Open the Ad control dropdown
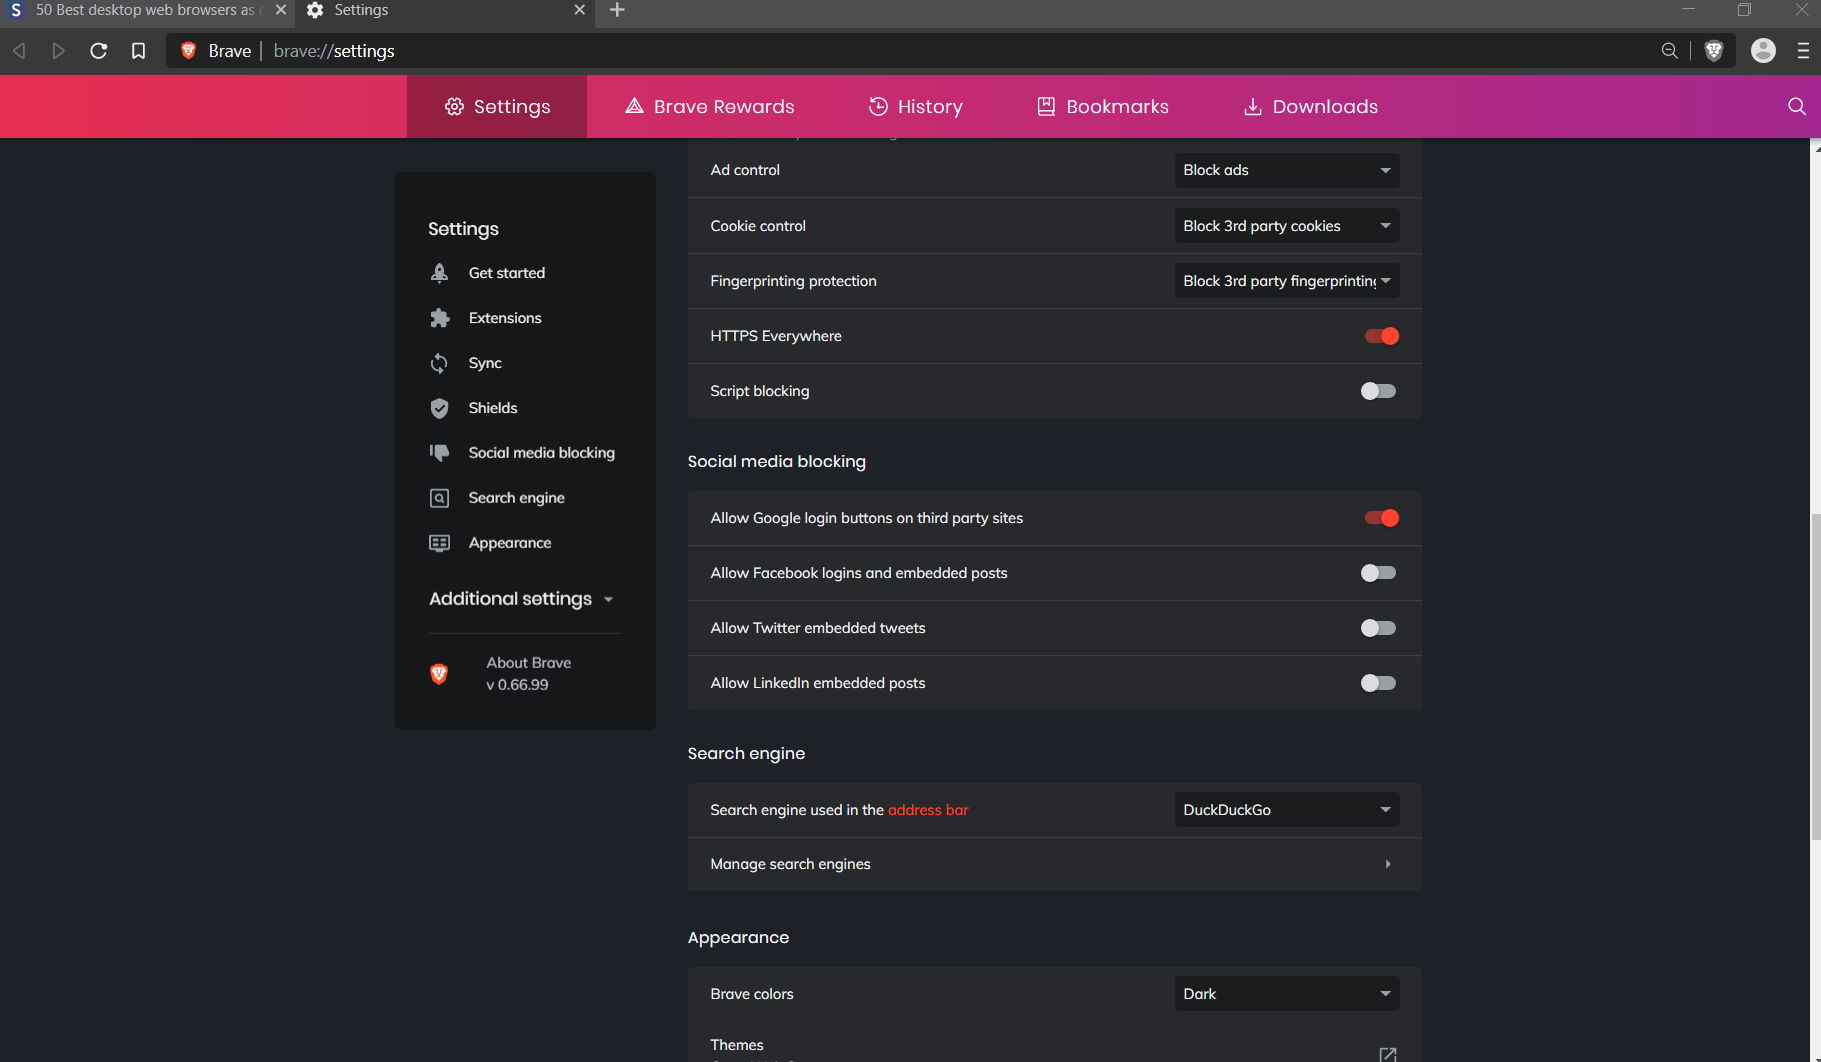Viewport: 1821px width, 1062px height. tap(1287, 170)
